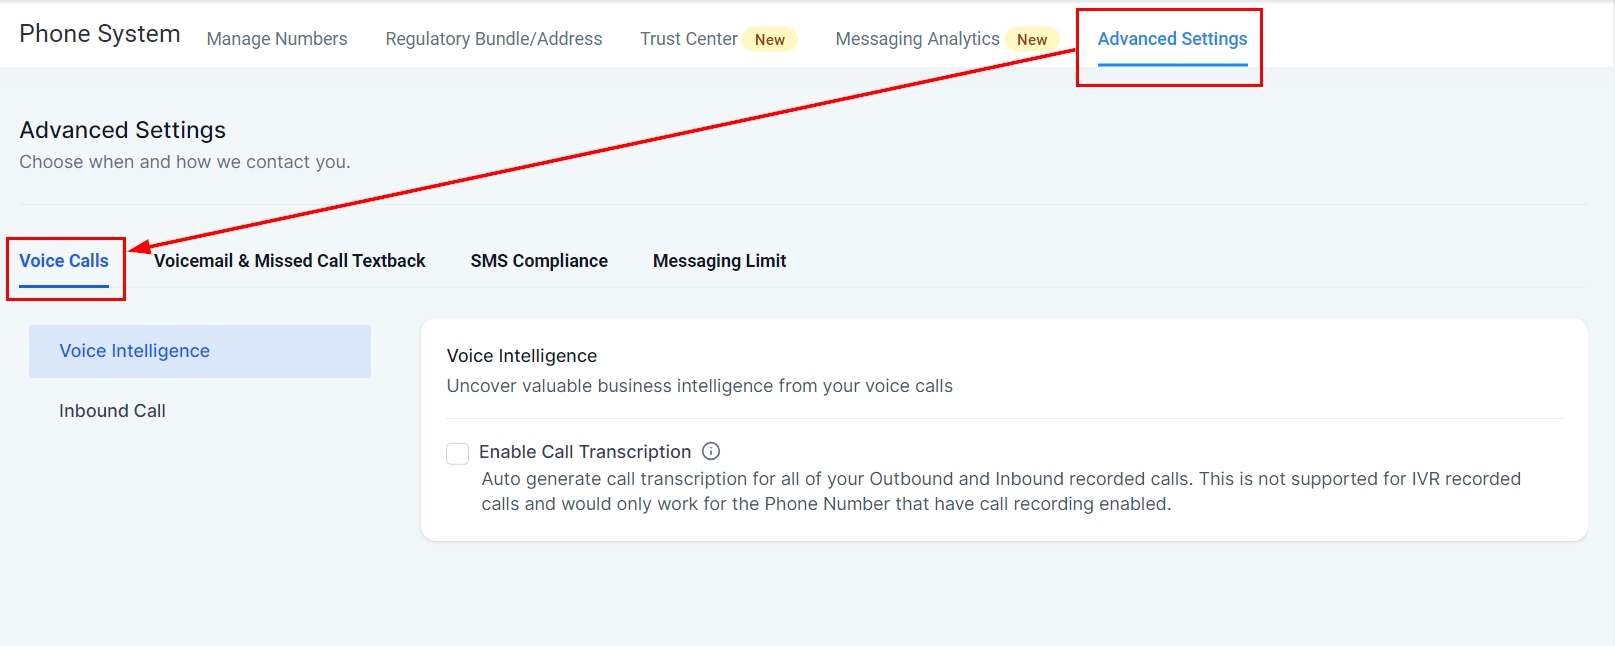
Task: Tick the Enable Call Transcription checkbox
Action: pos(458,453)
